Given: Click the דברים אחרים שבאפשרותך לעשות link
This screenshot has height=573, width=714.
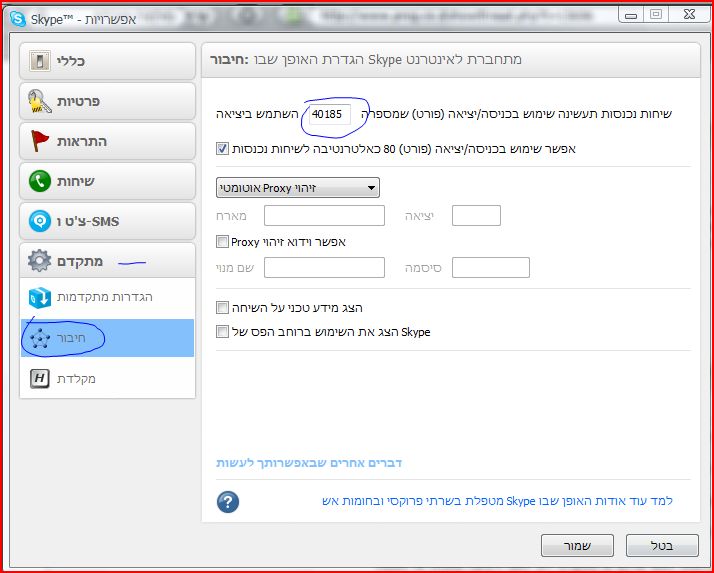Looking at the screenshot, I should coord(309,463).
